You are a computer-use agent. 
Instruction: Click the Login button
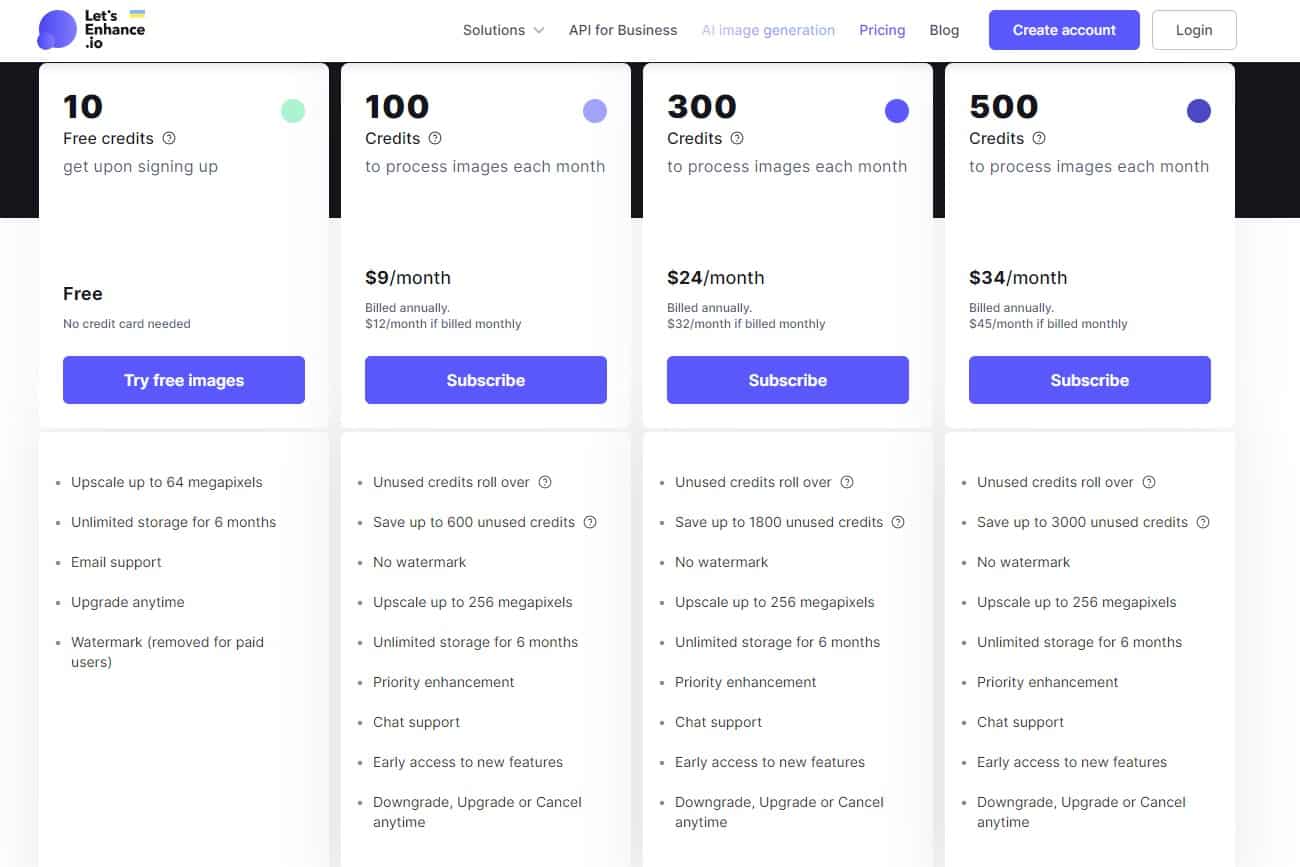coord(1194,30)
